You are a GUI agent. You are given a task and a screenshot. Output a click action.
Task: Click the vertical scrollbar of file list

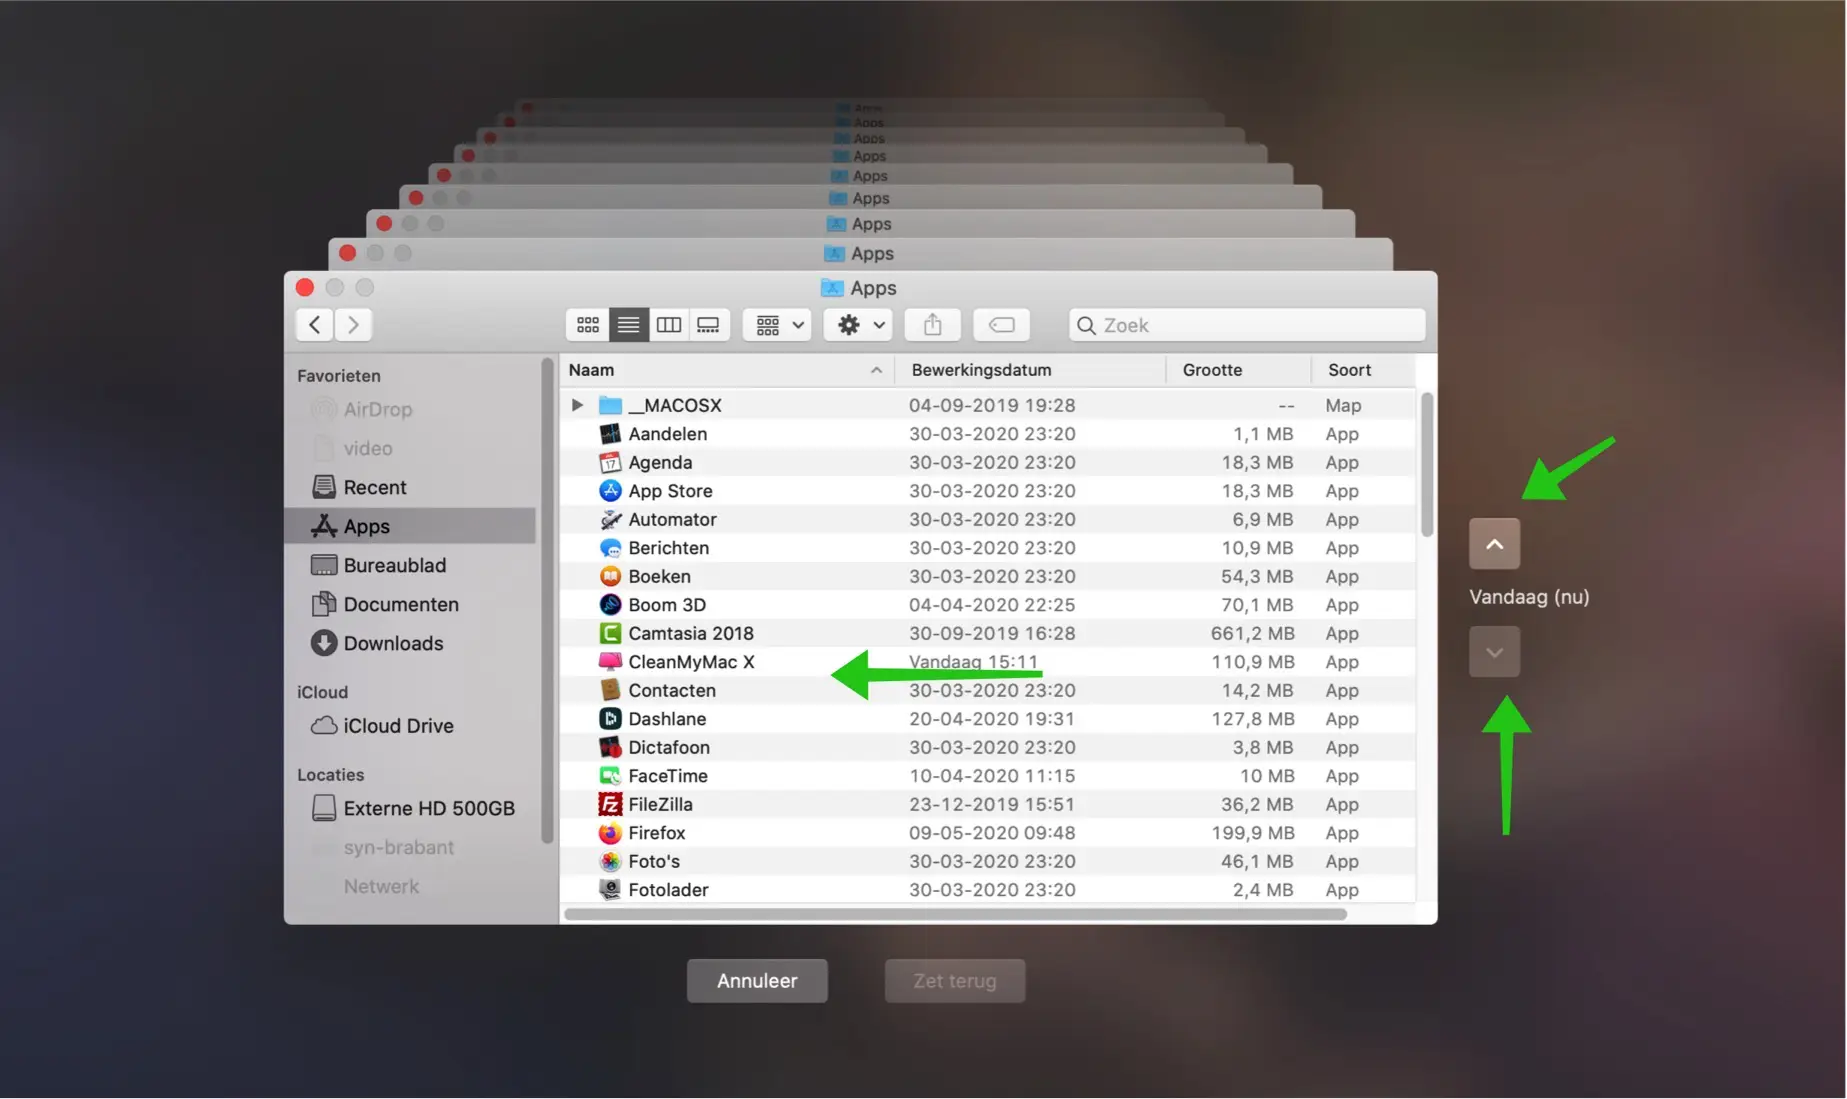click(1427, 465)
